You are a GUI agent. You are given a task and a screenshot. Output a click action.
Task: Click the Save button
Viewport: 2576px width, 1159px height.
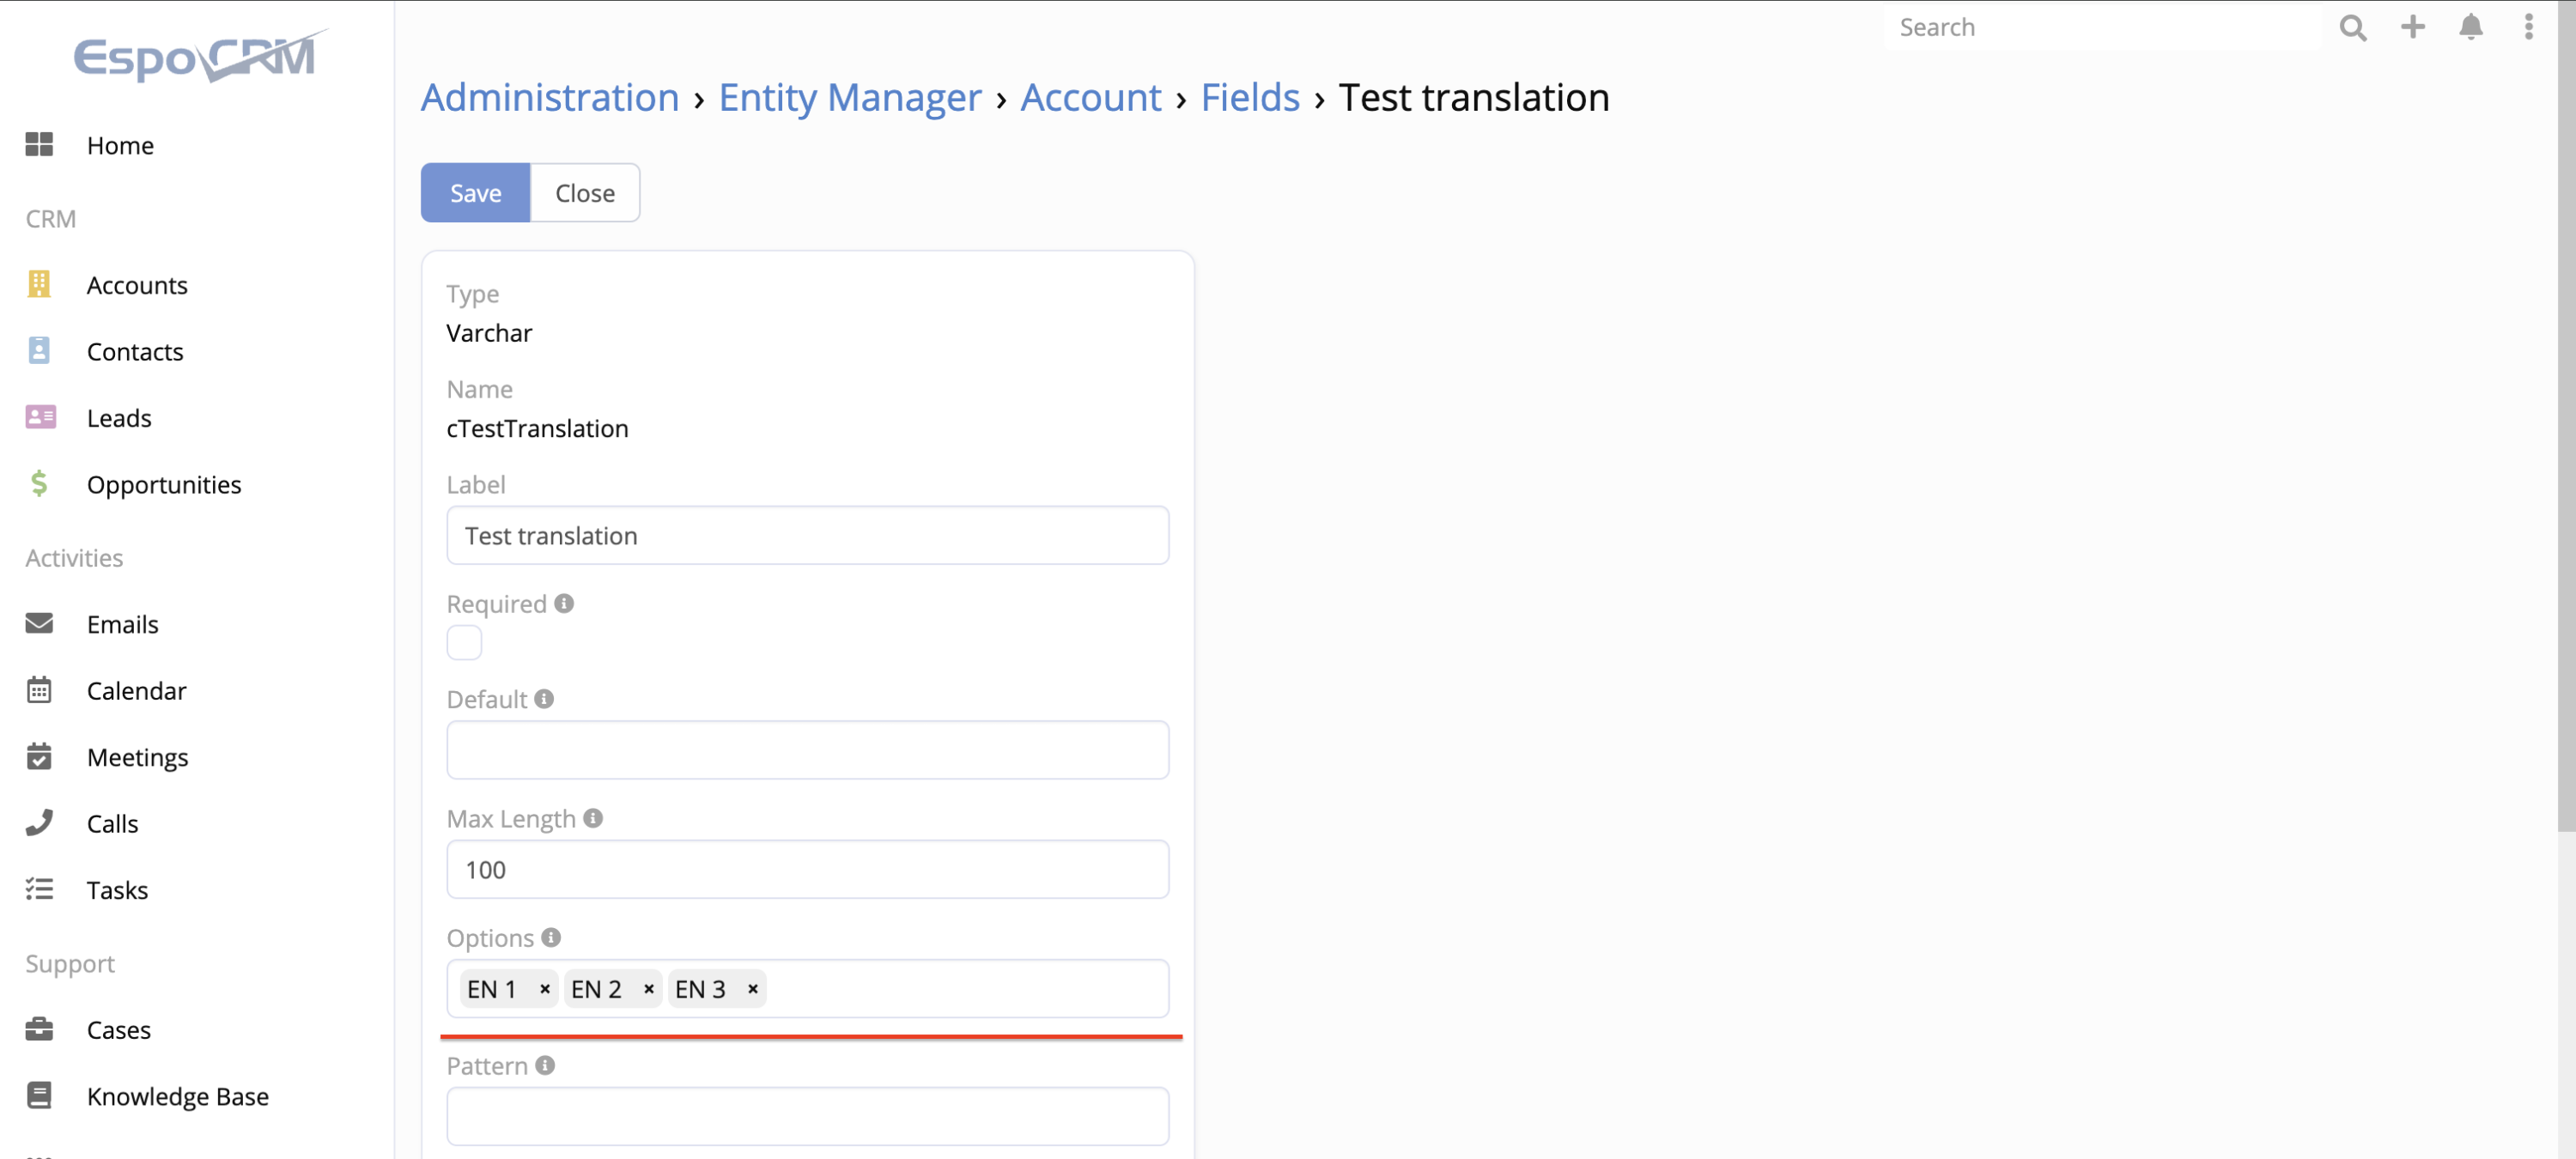(x=475, y=193)
